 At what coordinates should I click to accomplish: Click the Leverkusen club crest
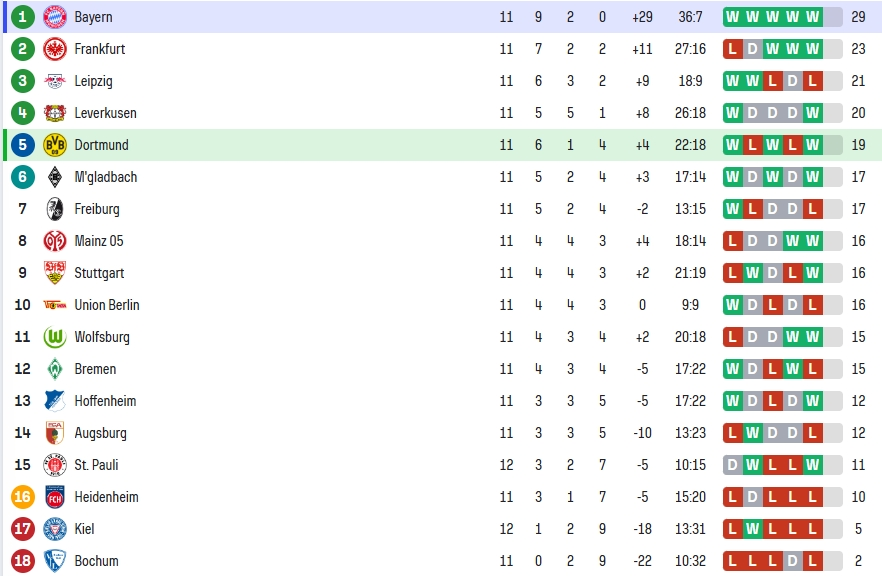click(x=55, y=113)
